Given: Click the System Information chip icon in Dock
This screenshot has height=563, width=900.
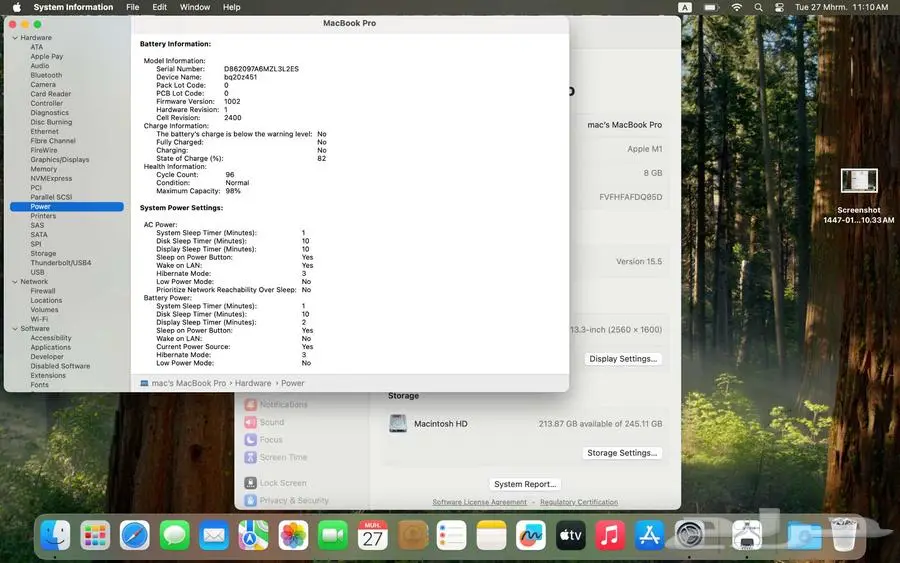Looking at the screenshot, I should [747, 535].
